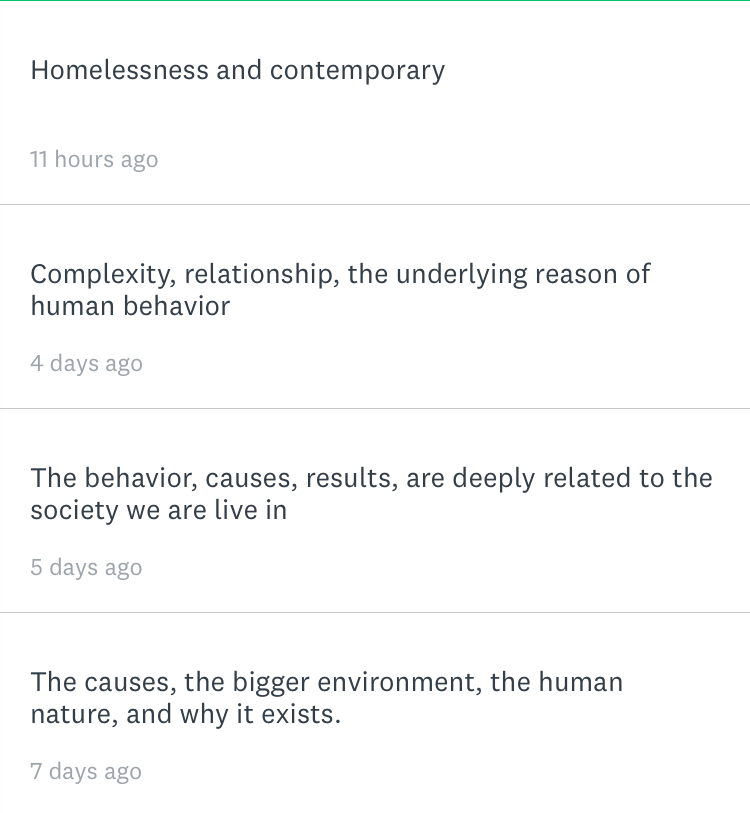Screen dimensions: 750x813
Task: Click the words "human behavior" in second response
Action: (130, 306)
